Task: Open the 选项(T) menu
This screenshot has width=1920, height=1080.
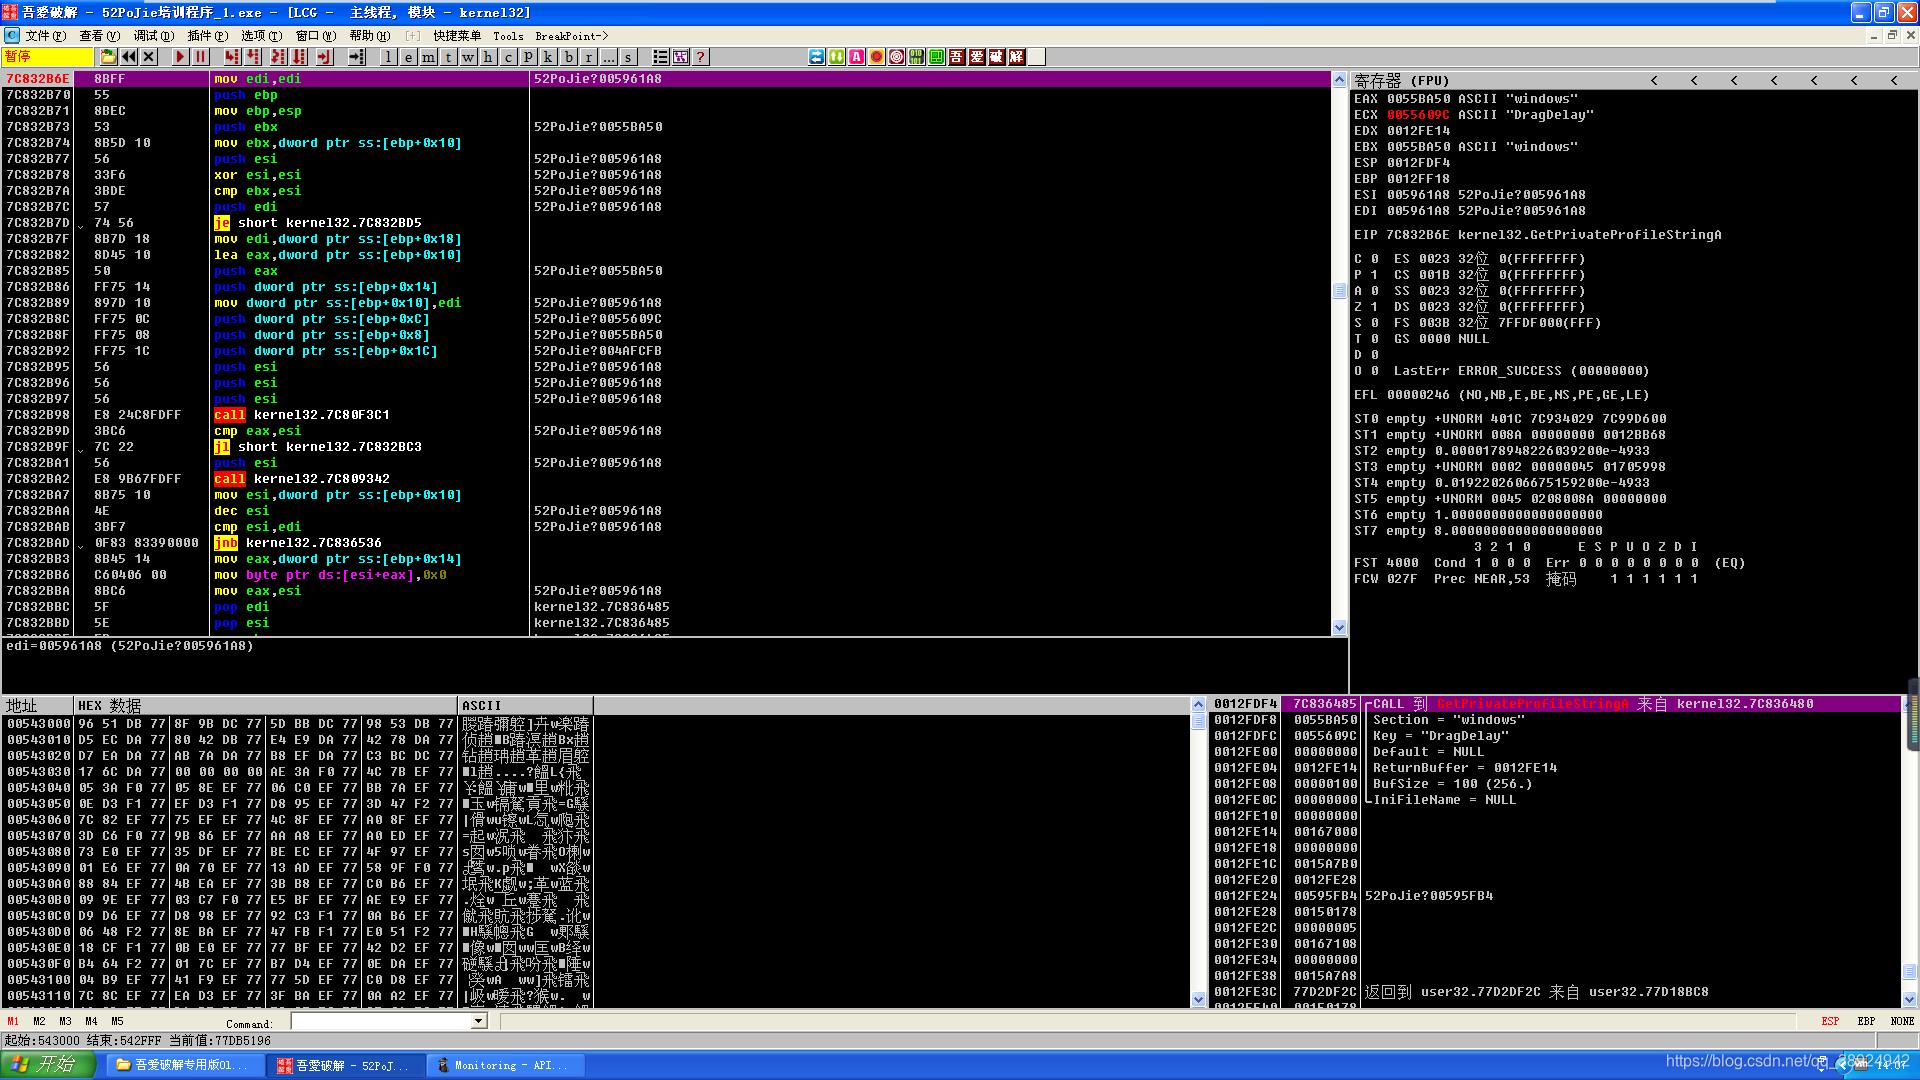Action: coord(261,35)
